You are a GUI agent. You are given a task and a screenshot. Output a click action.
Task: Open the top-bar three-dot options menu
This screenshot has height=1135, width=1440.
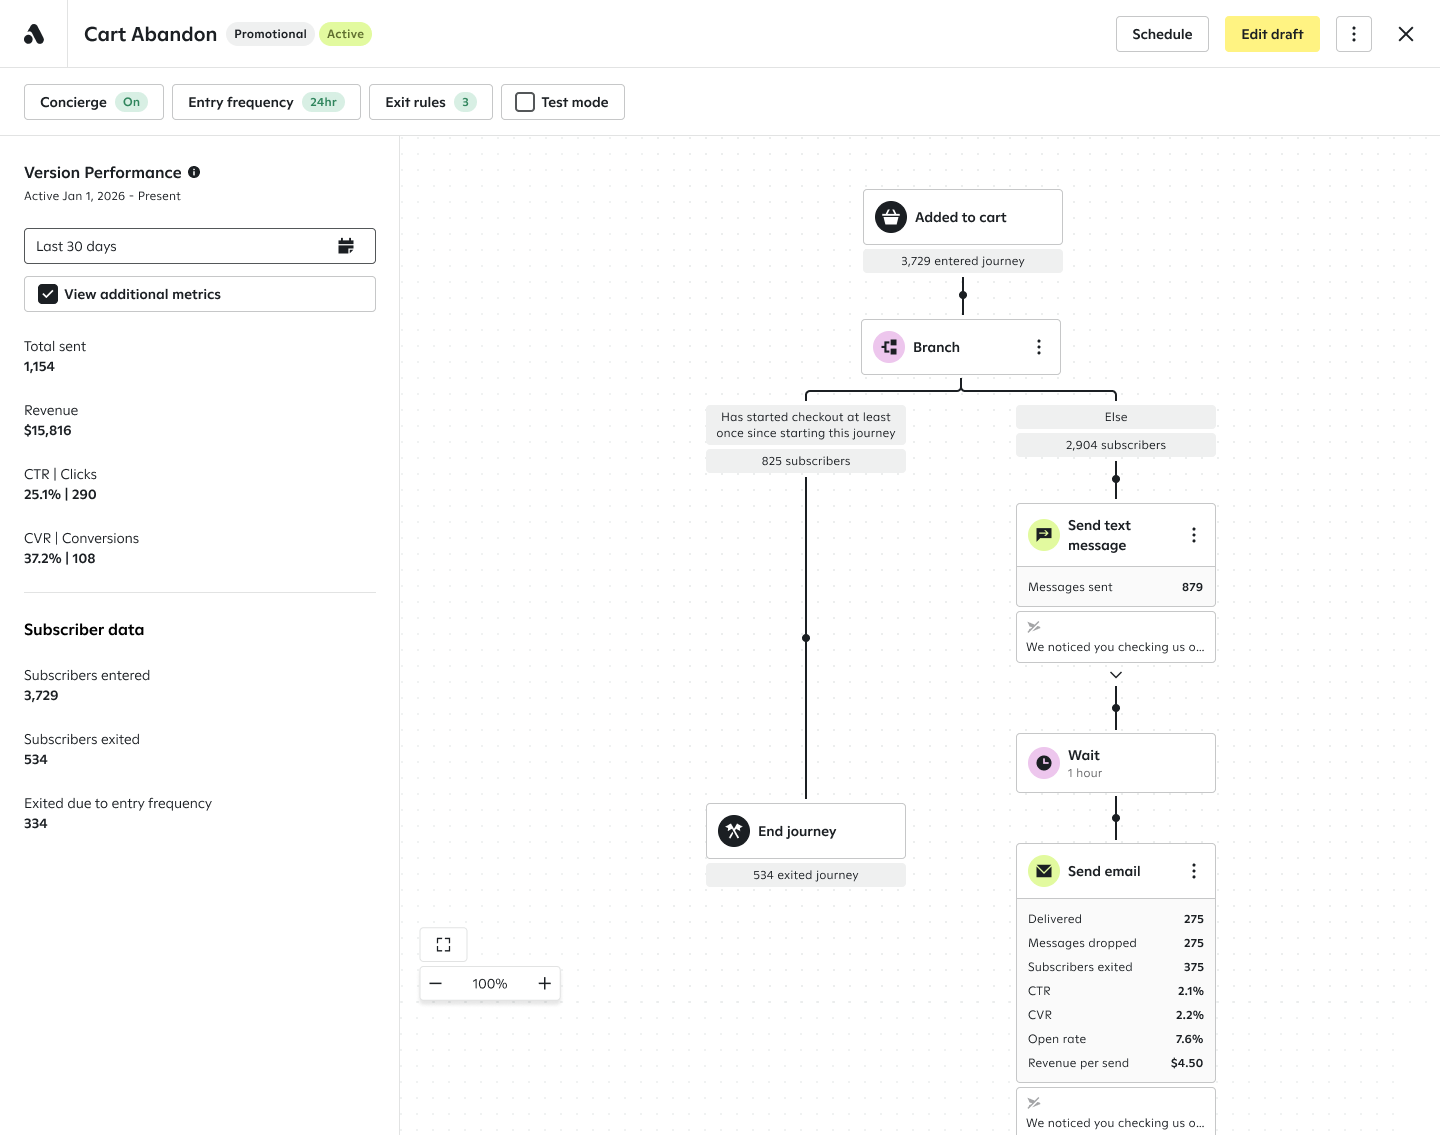(1354, 34)
